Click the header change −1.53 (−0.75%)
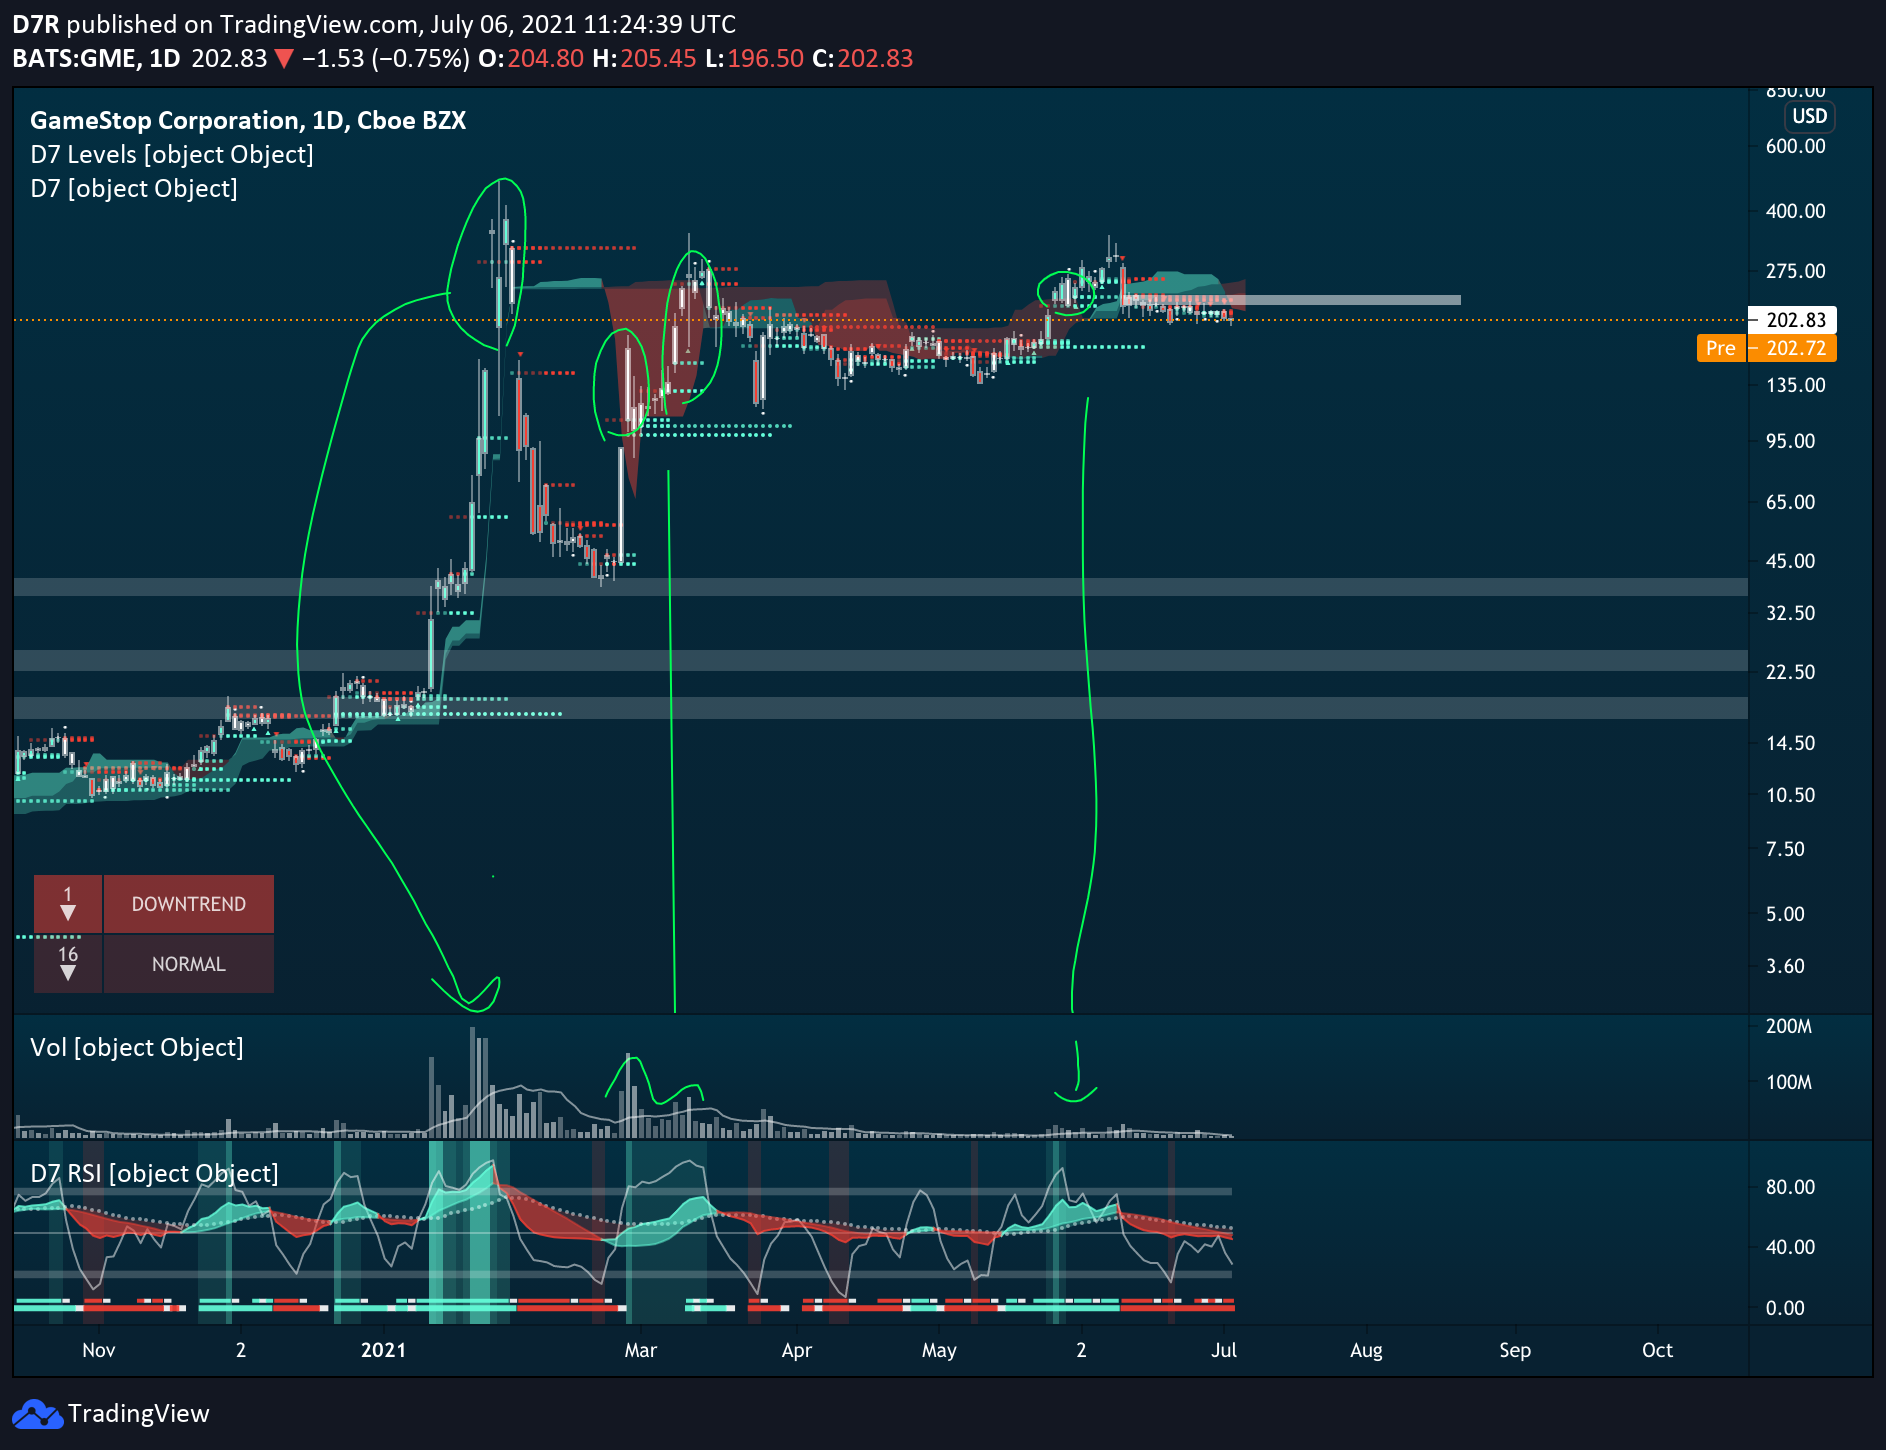 pyautogui.click(x=386, y=59)
